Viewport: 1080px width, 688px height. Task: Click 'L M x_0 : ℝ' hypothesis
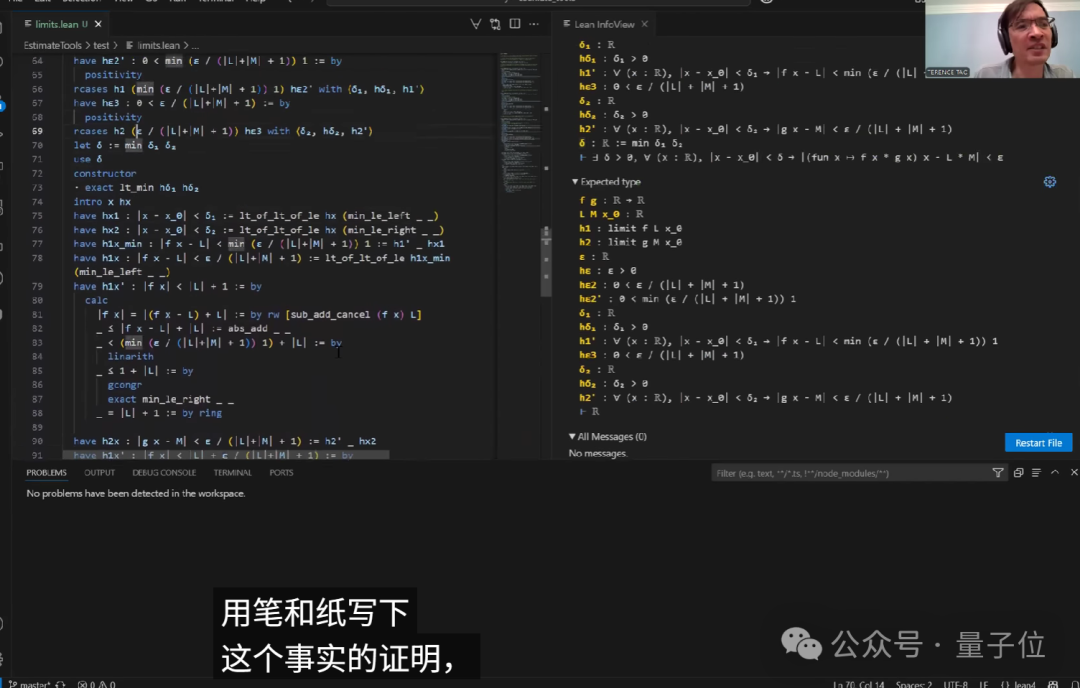[612, 214]
